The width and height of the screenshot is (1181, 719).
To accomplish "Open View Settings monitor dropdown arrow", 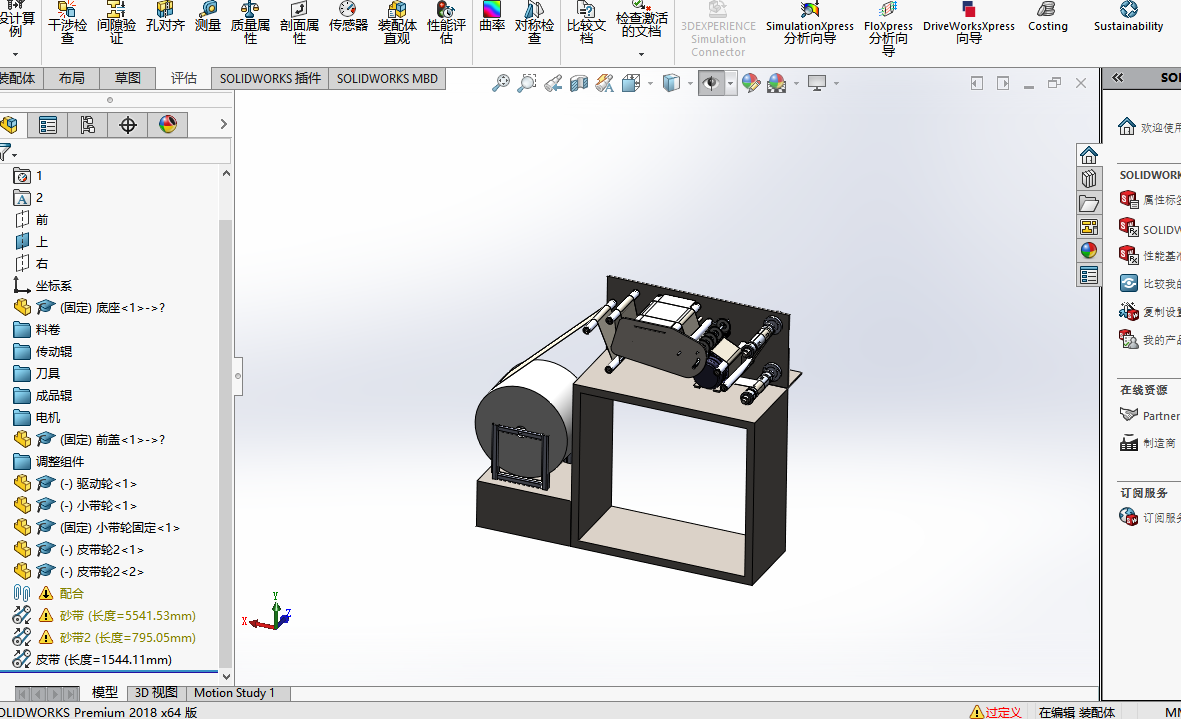I will click(x=836, y=84).
